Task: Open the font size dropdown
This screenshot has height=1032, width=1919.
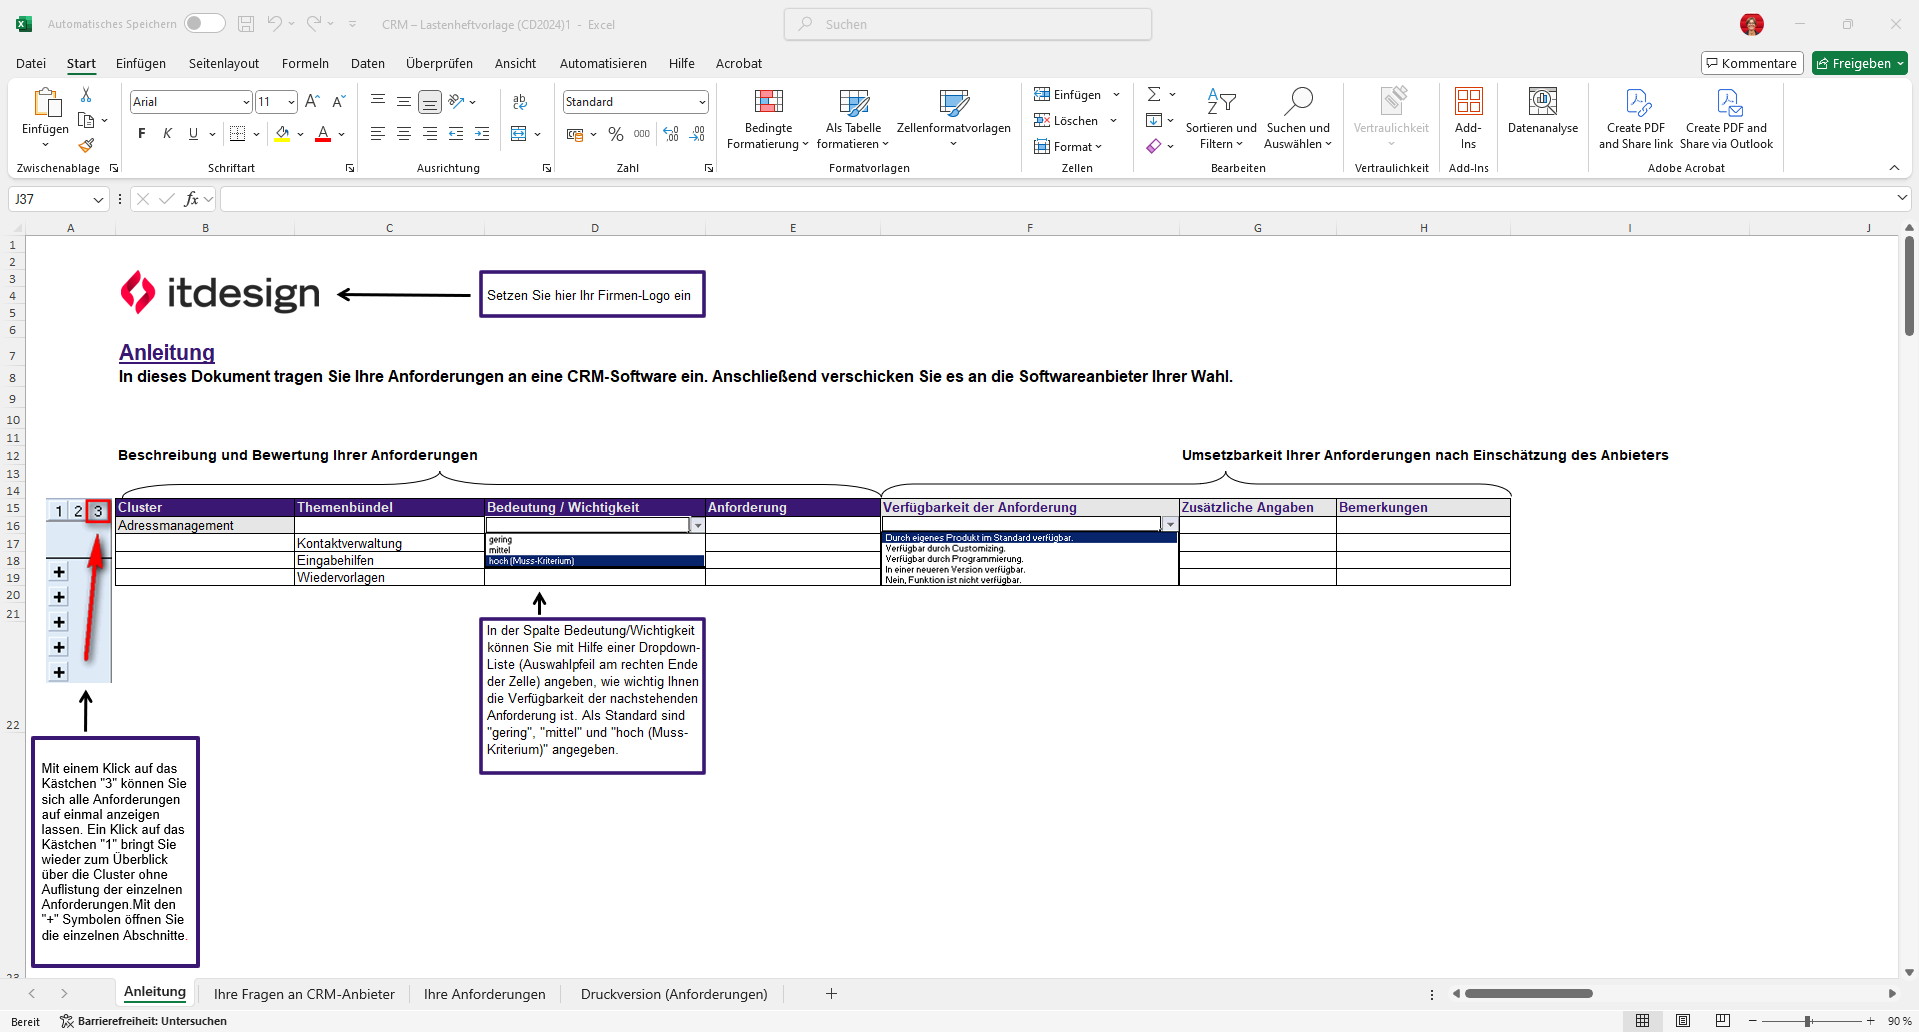Action: [x=291, y=102]
